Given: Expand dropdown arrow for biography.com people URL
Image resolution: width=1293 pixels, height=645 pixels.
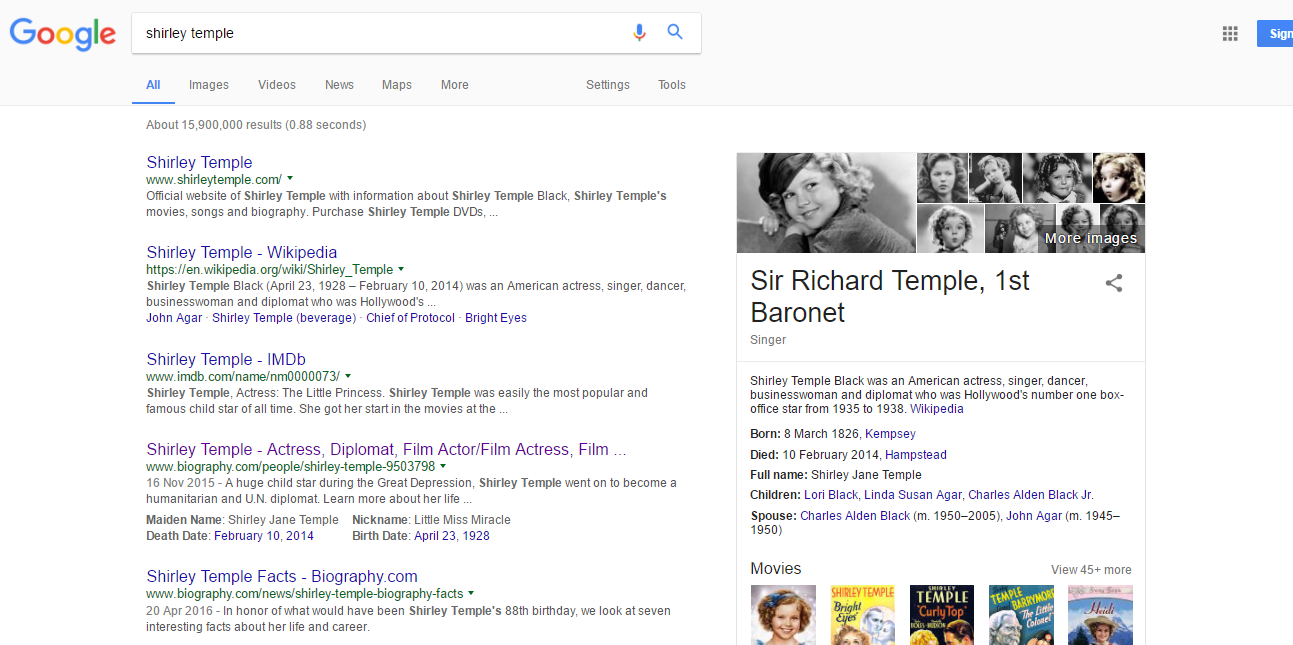Looking at the screenshot, I should [443, 465].
